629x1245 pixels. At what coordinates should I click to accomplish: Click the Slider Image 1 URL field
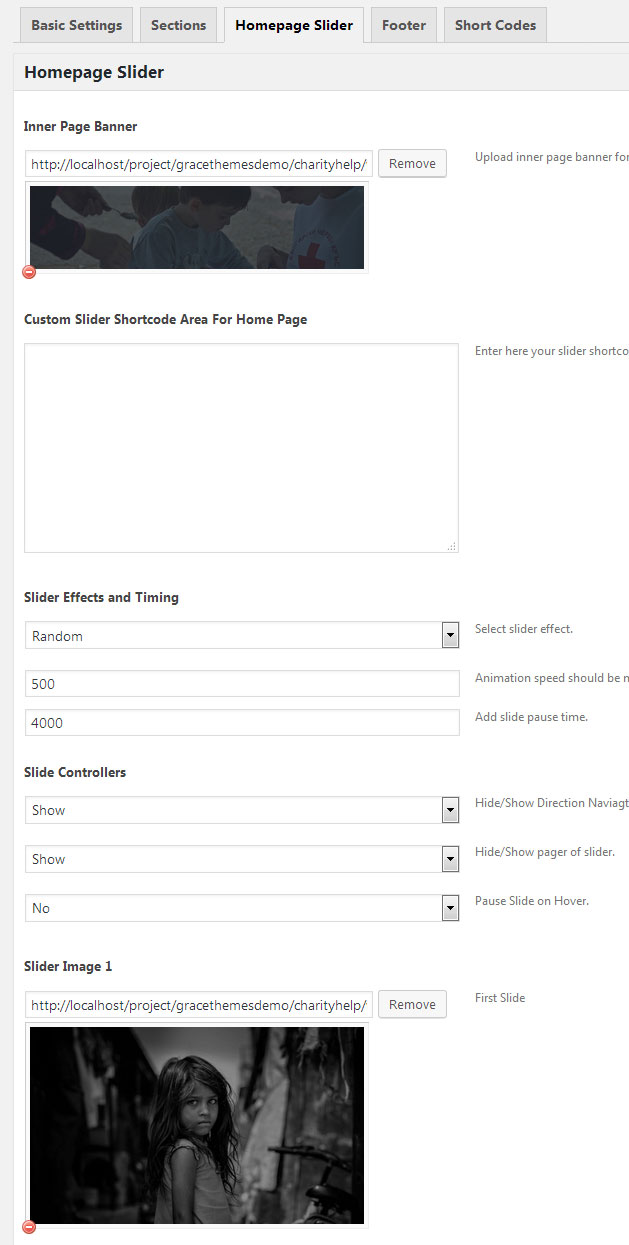pyautogui.click(x=199, y=1005)
